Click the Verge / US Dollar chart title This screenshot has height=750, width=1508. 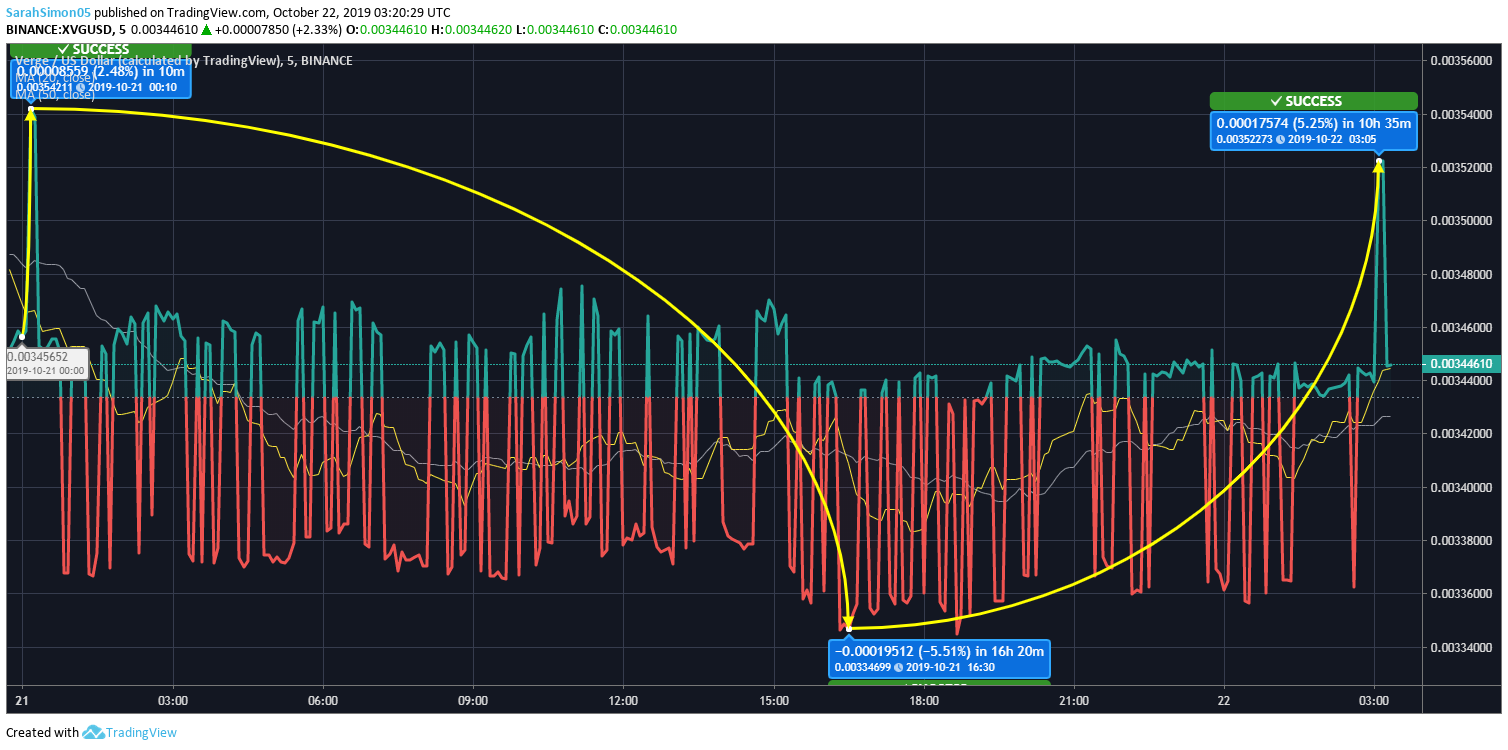coord(184,60)
